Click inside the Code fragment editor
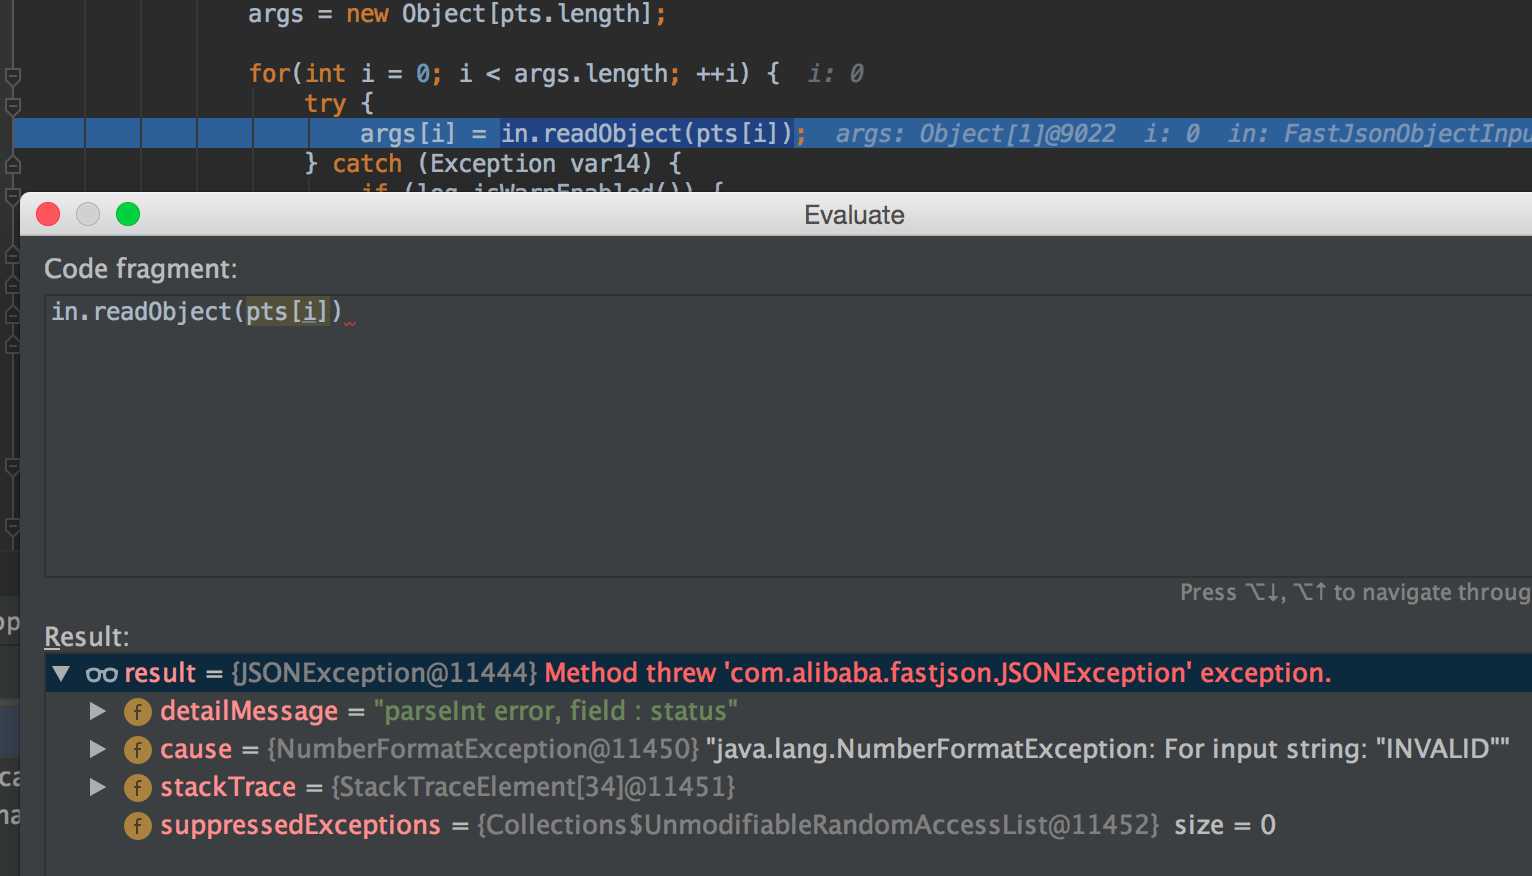Viewport: 1532px width, 876px height. pos(788,435)
